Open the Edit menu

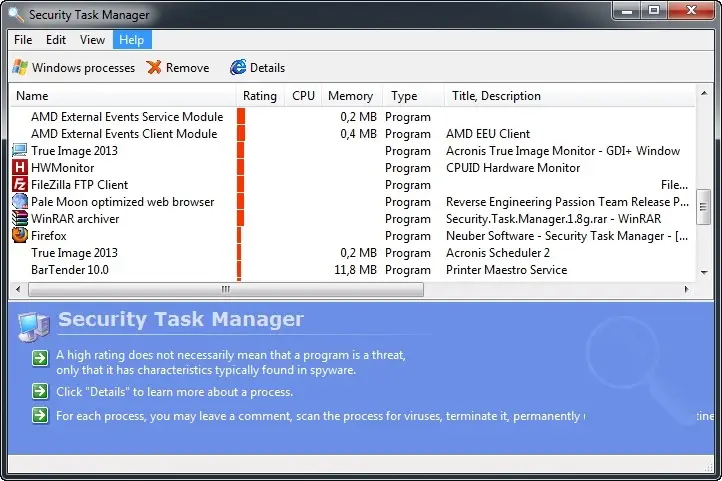point(56,40)
